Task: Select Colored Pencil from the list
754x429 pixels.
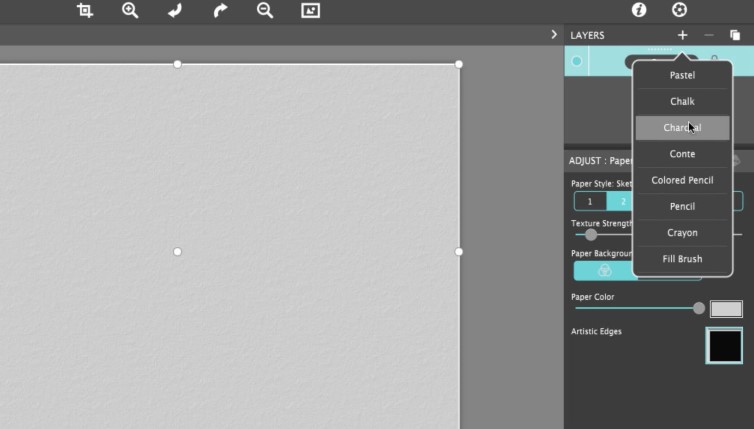Action: [682, 180]
